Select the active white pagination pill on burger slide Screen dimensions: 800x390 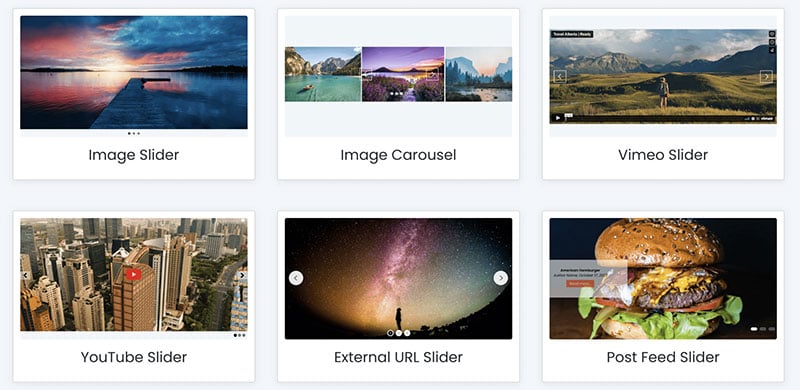[754, 329]
